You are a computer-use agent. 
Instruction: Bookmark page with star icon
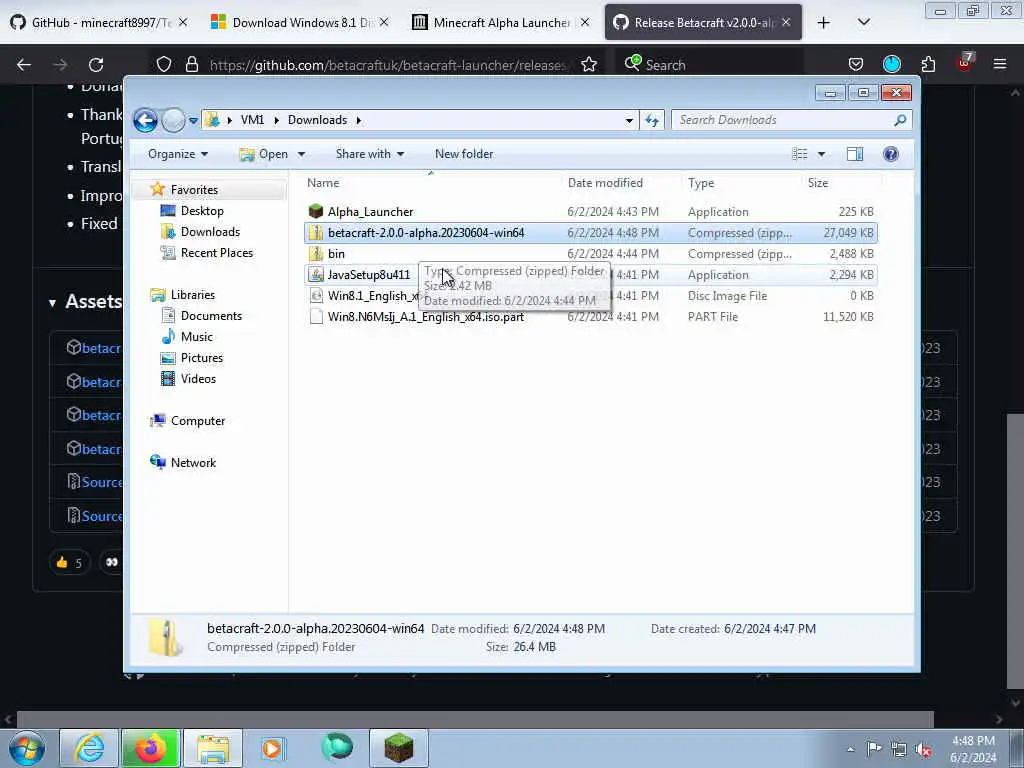589,65
